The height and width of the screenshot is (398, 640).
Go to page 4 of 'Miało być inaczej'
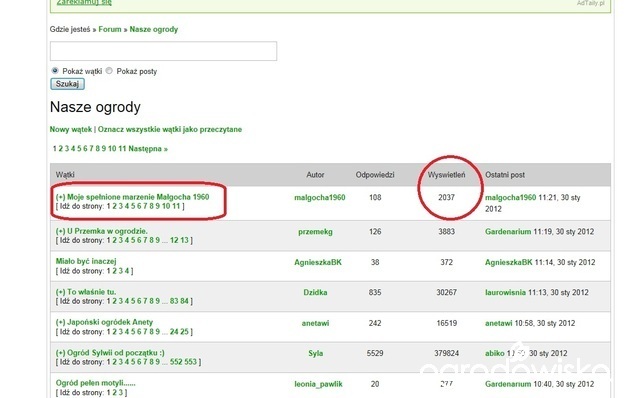point(127,271)
